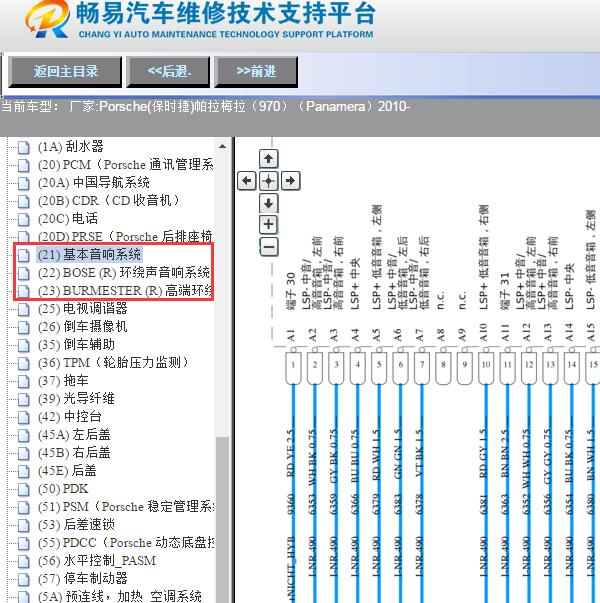Click connector pin 10 on the wiring diagram

coord(486,368)
